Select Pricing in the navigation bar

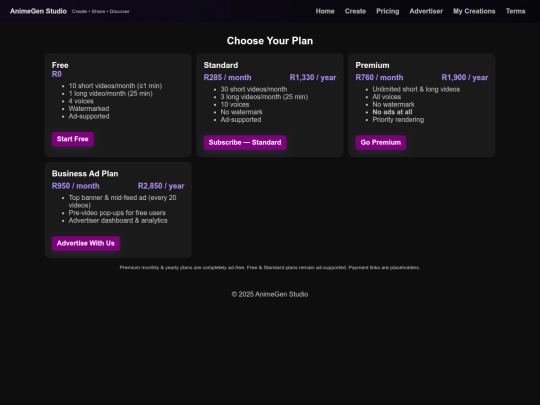pos(387,11)
